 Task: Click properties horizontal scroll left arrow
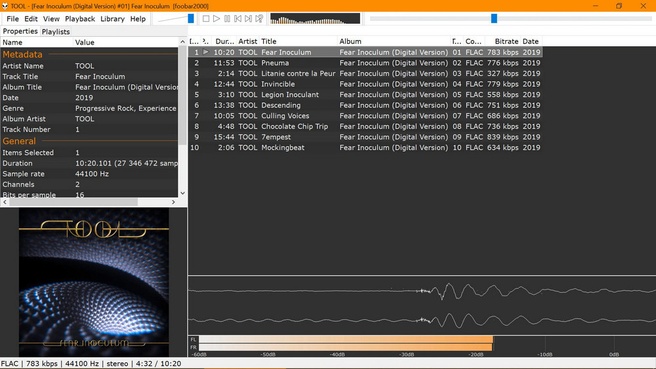pyautogui.click(x=5, y=202)
